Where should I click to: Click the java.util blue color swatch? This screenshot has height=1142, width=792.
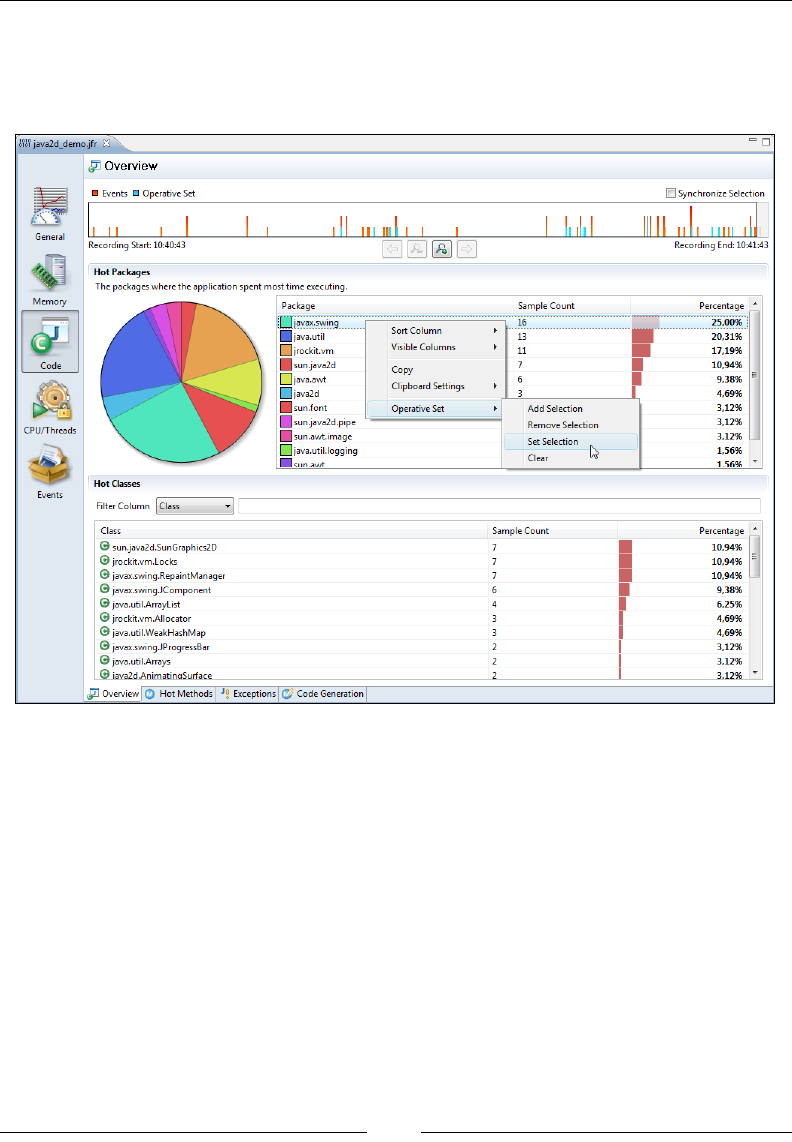tap(286, 336)
